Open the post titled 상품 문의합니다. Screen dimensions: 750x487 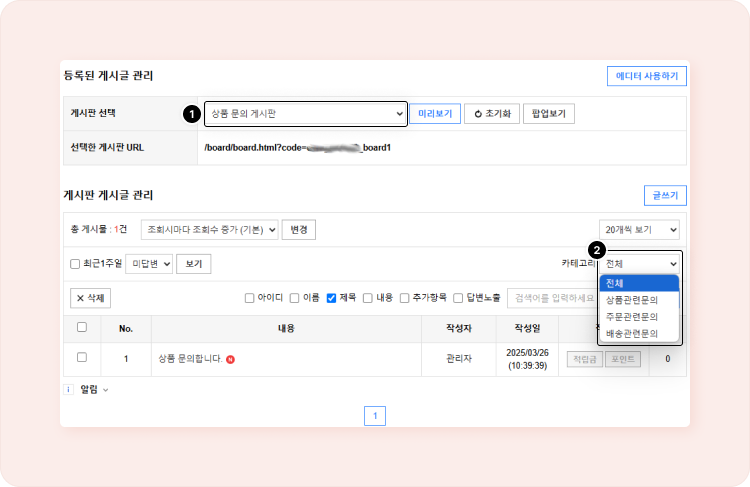tap(190, 359)
